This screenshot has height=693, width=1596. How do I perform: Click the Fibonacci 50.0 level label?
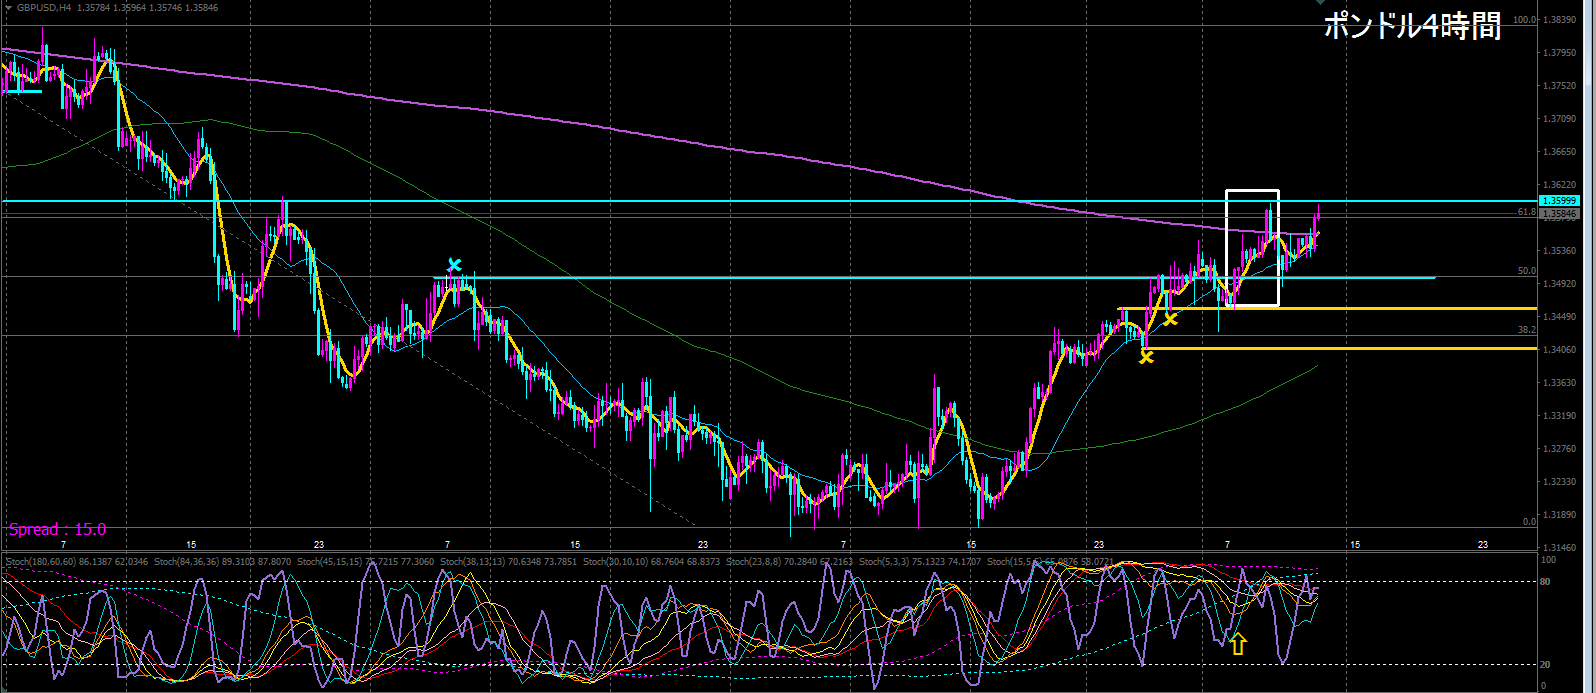(1527, 271)
